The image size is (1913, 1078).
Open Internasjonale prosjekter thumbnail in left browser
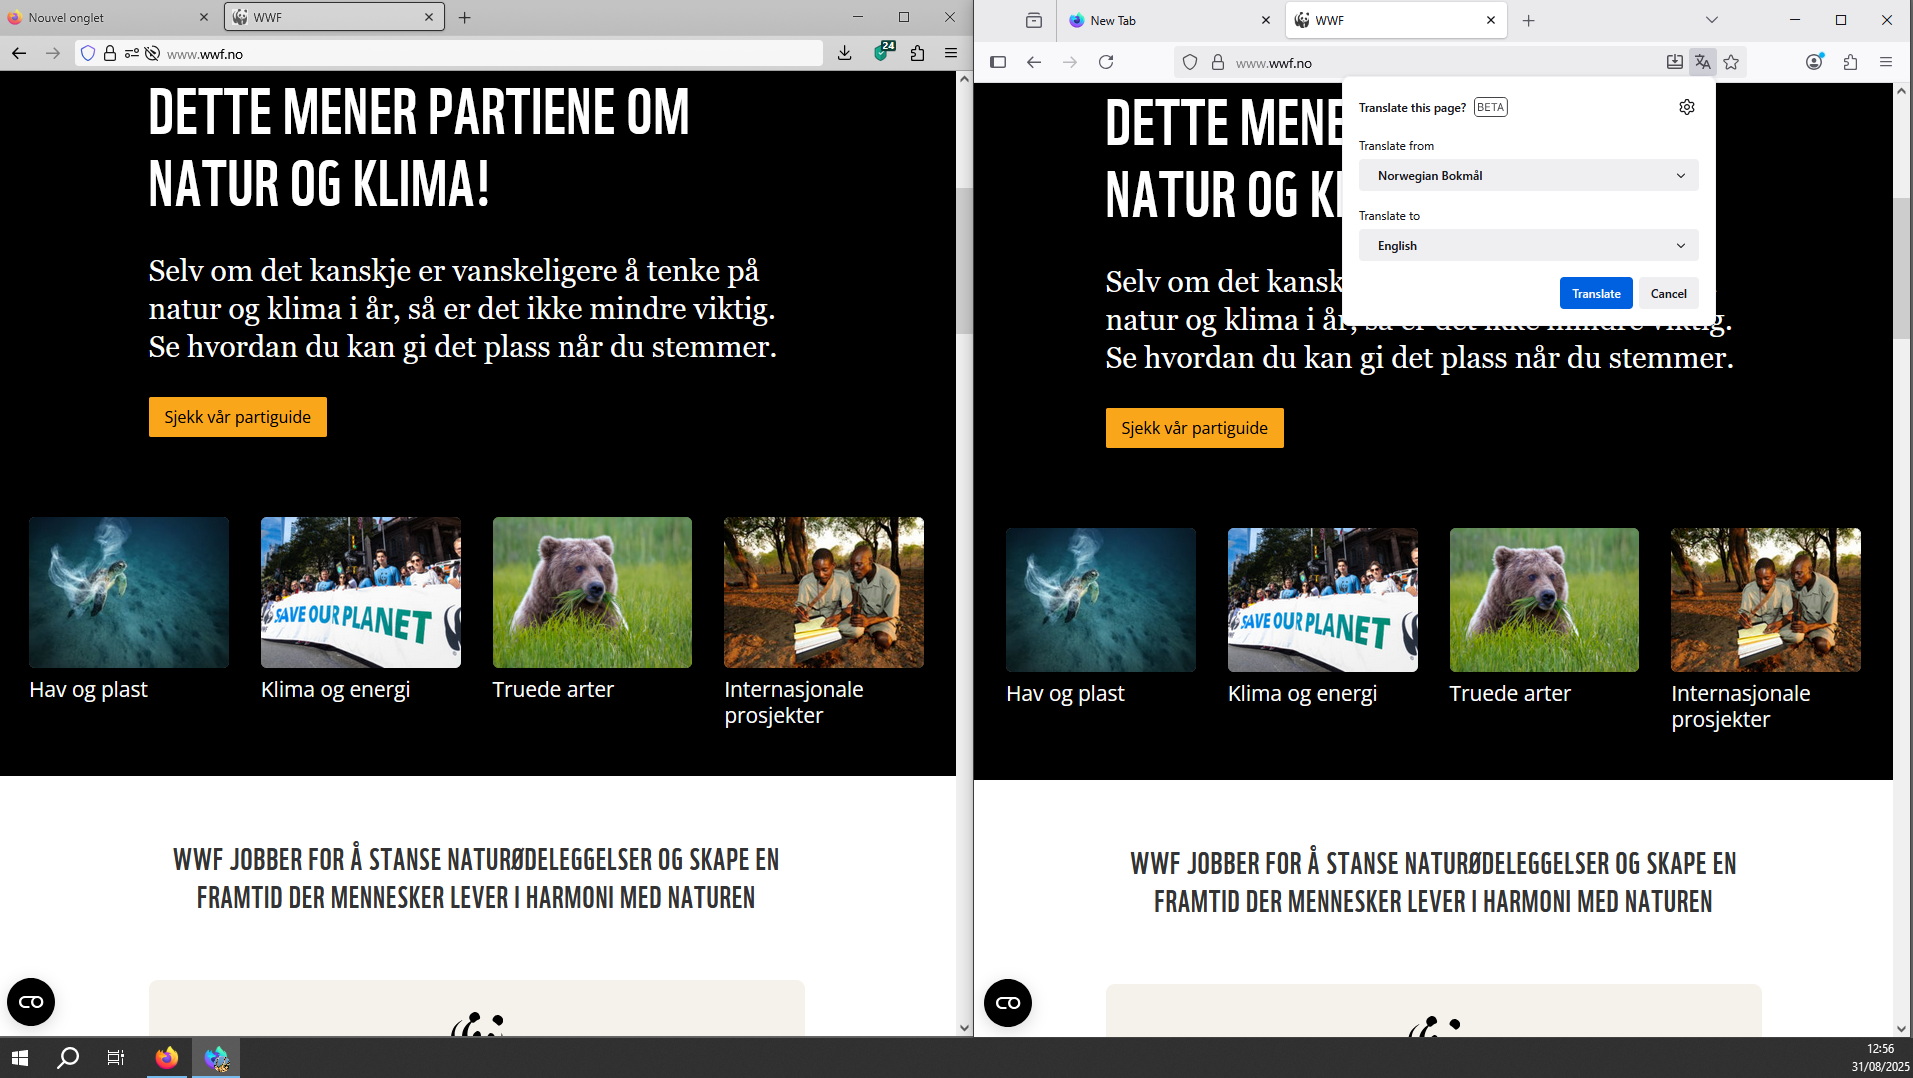coord(824,592)
